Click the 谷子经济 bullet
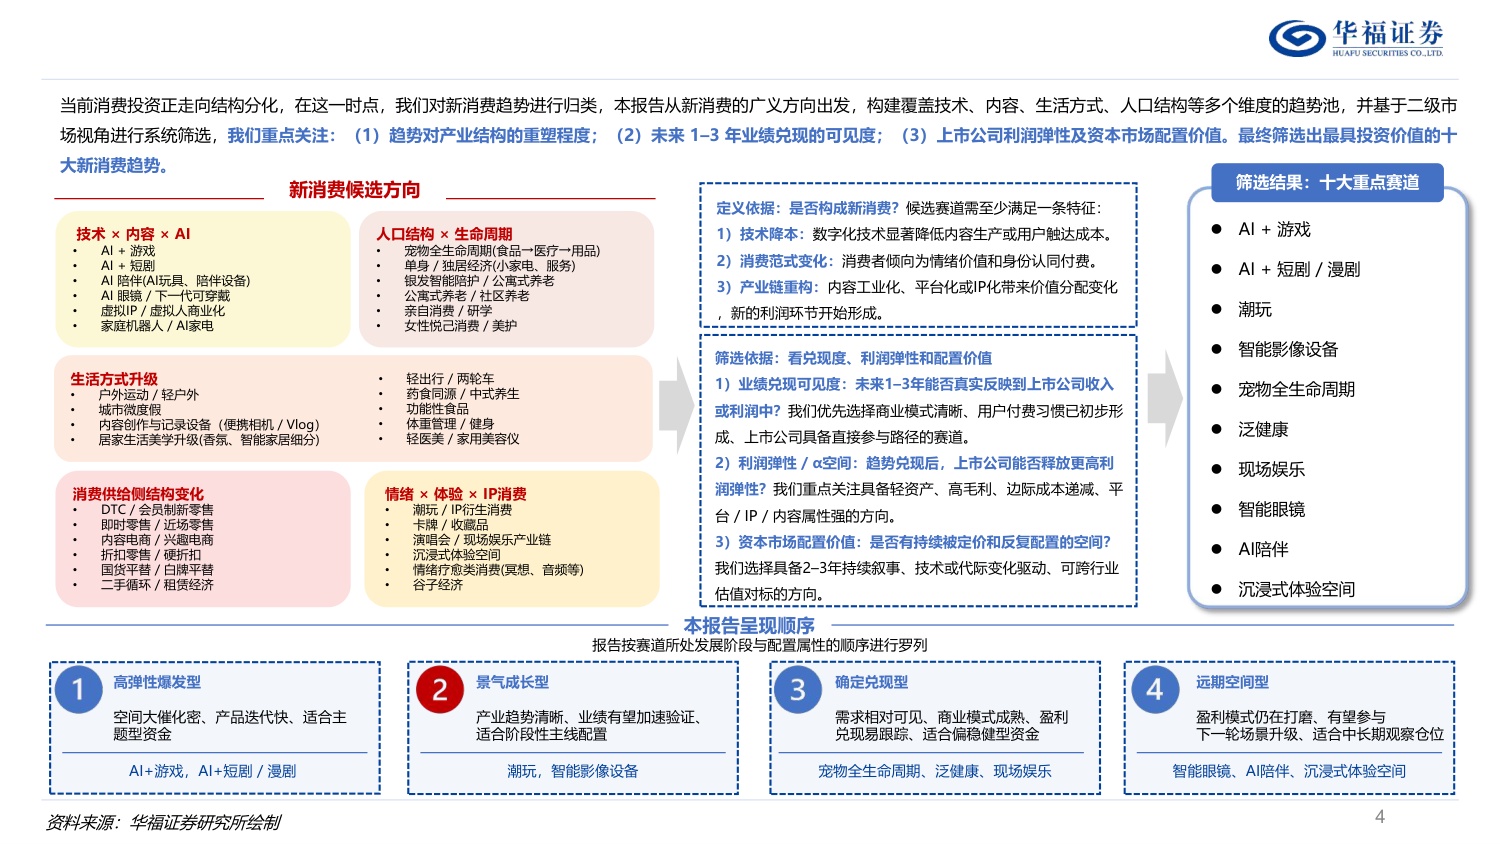Screen dimensions: 1500x844 (x=438, y=585)
